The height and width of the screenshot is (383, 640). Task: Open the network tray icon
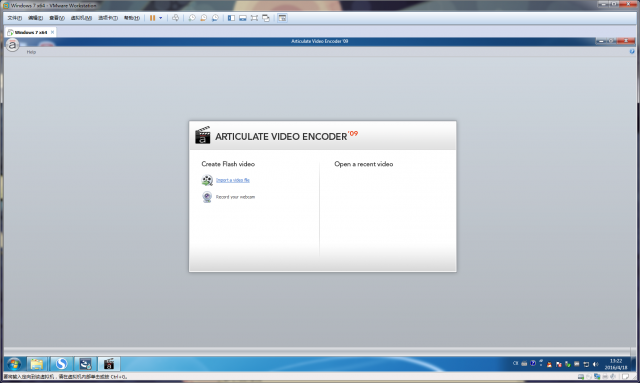(586, 364)
